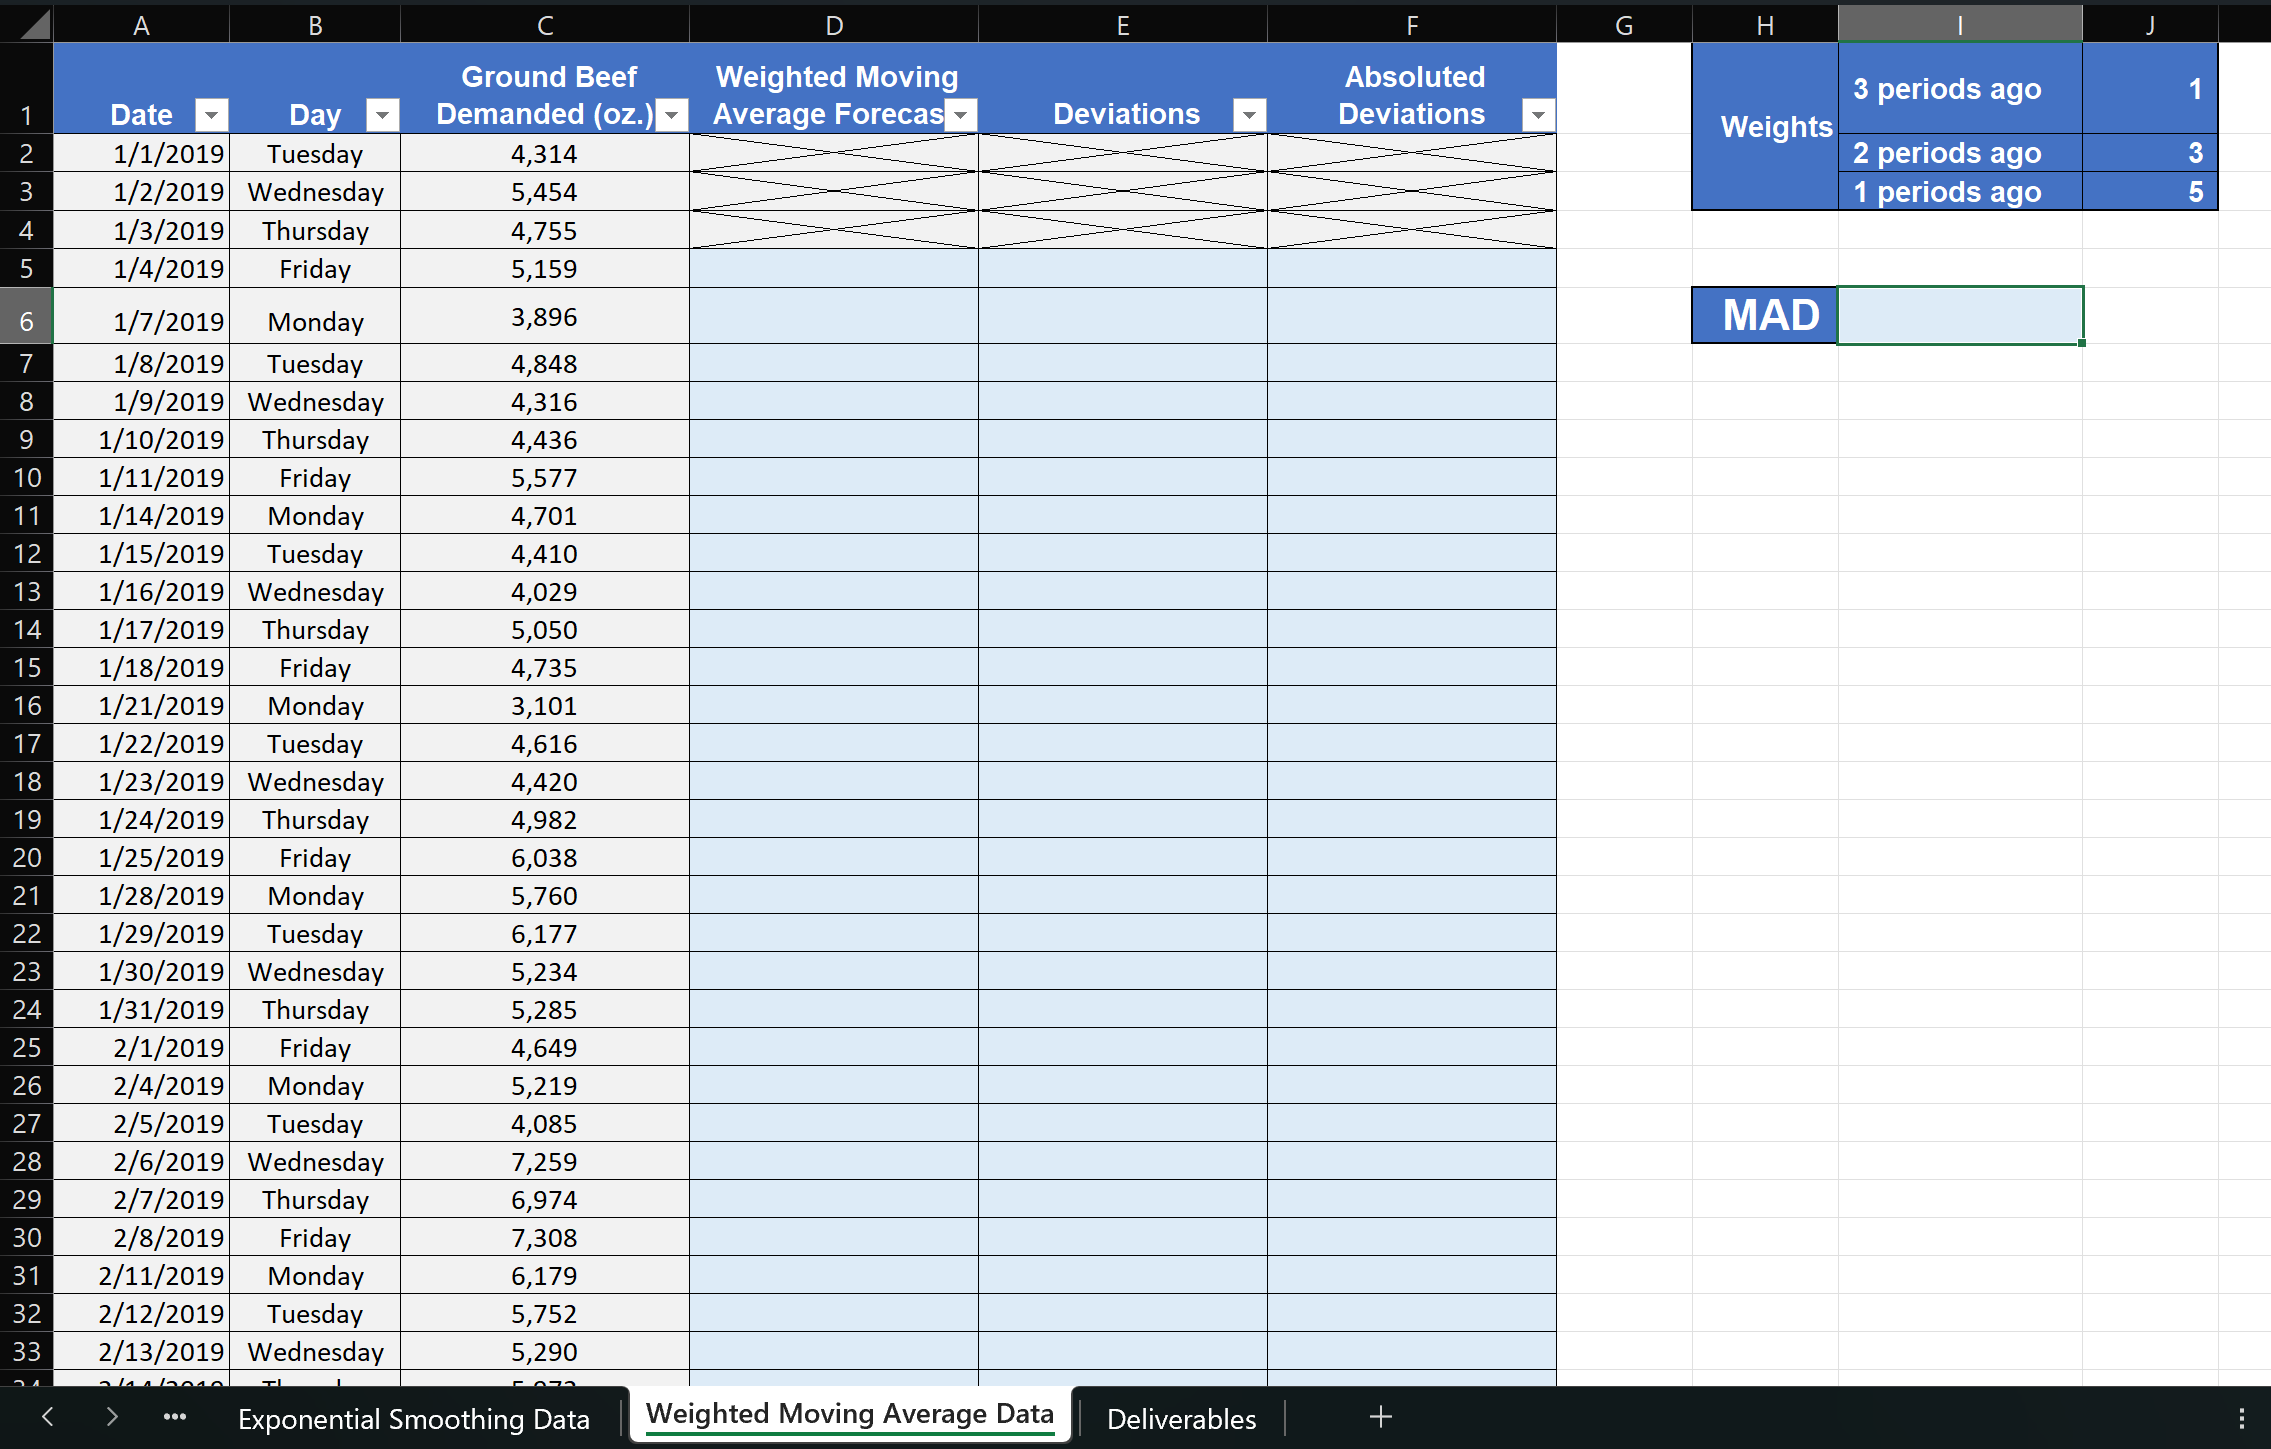This screenshot has width=2271, height=1449.
Task: Select column D header
Action: (x=834, y=24)
